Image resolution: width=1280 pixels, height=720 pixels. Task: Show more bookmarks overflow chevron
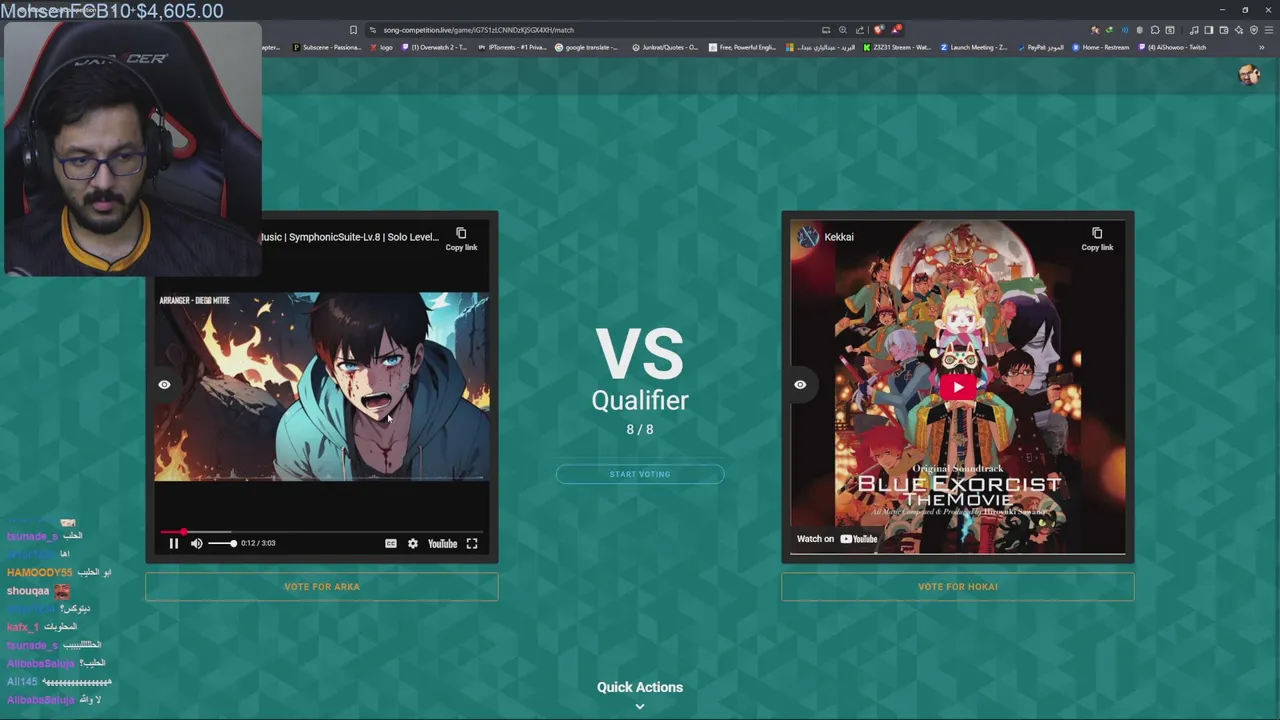point(1262,47)
